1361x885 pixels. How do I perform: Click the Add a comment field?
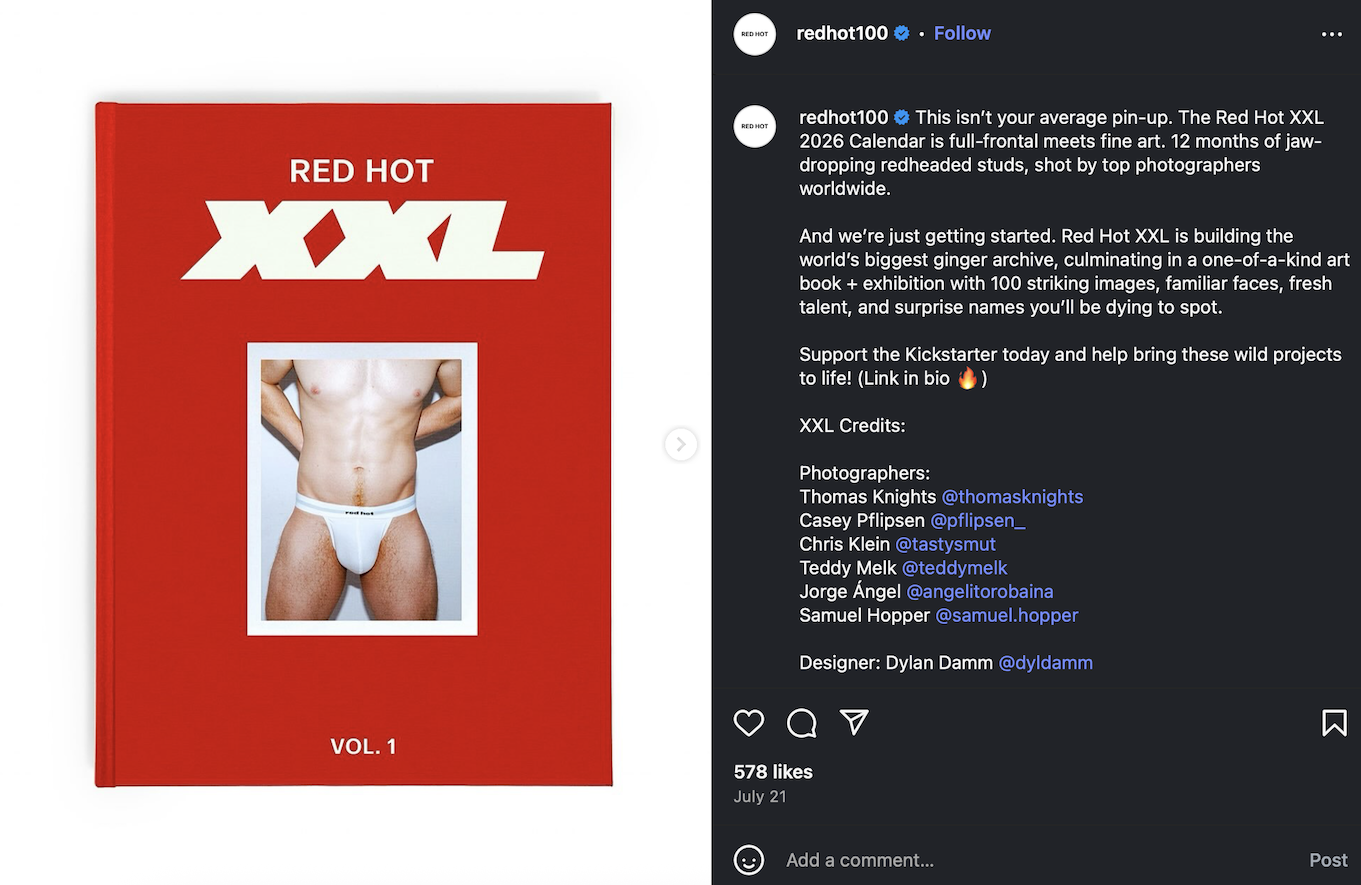point(1040,860)
